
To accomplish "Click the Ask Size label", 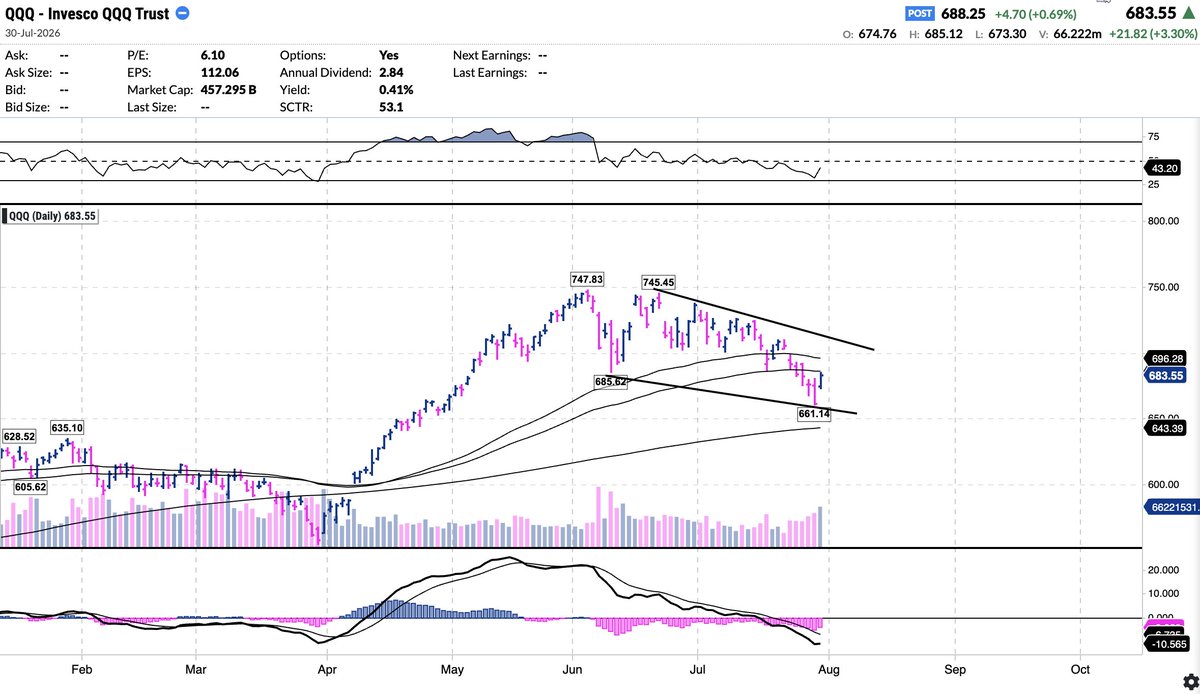I will click(x=31, y=72).
